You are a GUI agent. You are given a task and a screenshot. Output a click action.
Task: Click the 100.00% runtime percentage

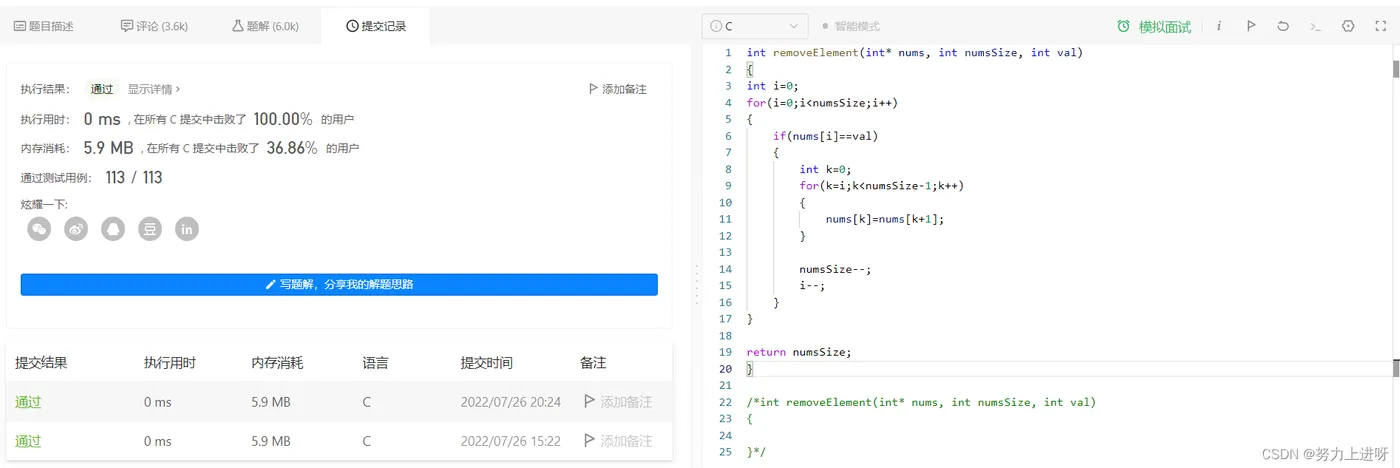(283, 119)
